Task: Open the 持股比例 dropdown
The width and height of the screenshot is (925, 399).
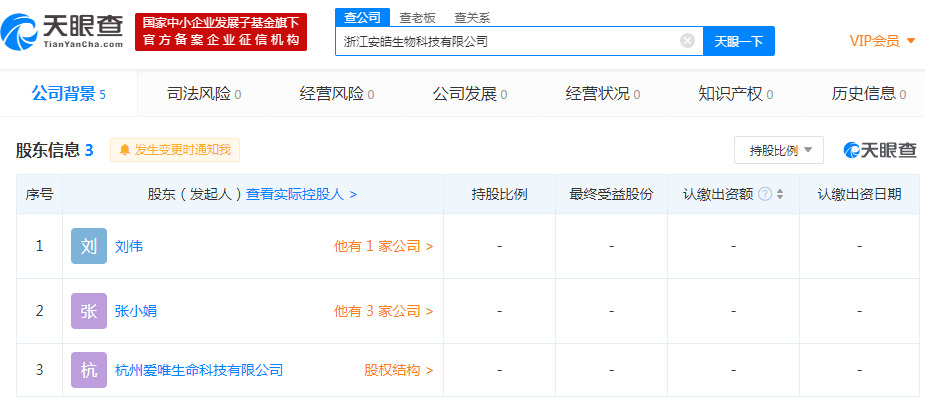Action: (779, 150)
